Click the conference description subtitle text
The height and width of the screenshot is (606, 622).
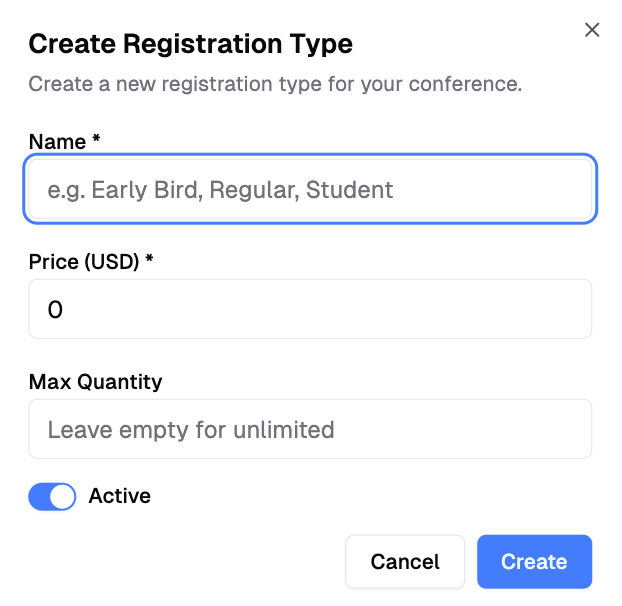pos(275,83)
